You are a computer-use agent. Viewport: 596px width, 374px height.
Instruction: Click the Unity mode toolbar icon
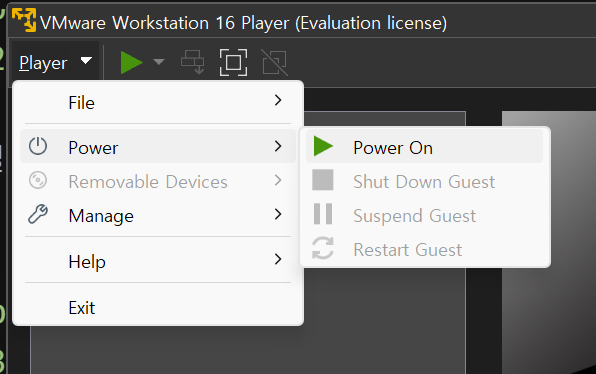point(274,62)
